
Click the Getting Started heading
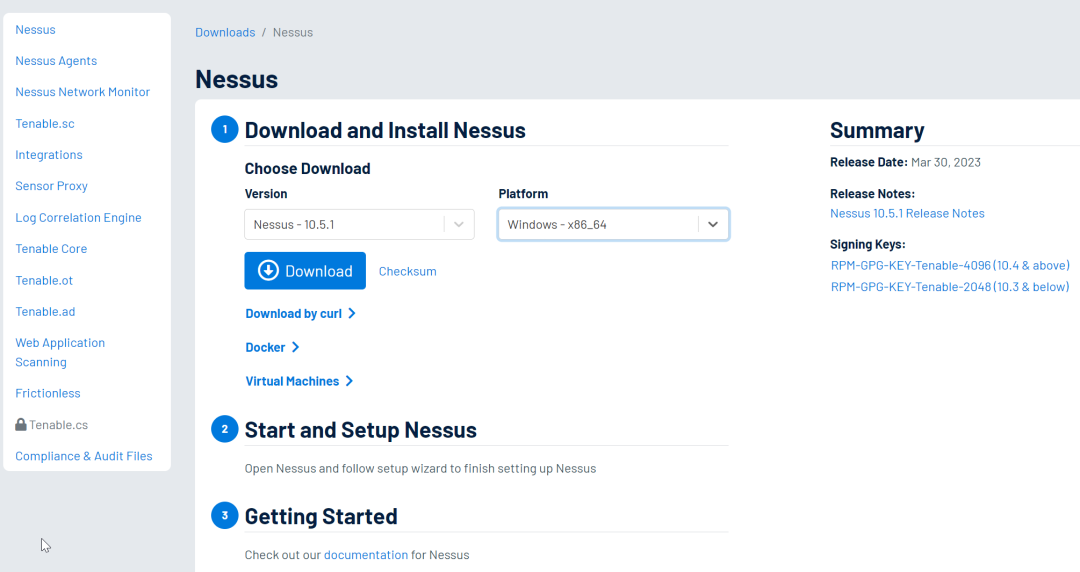(321, 516)
